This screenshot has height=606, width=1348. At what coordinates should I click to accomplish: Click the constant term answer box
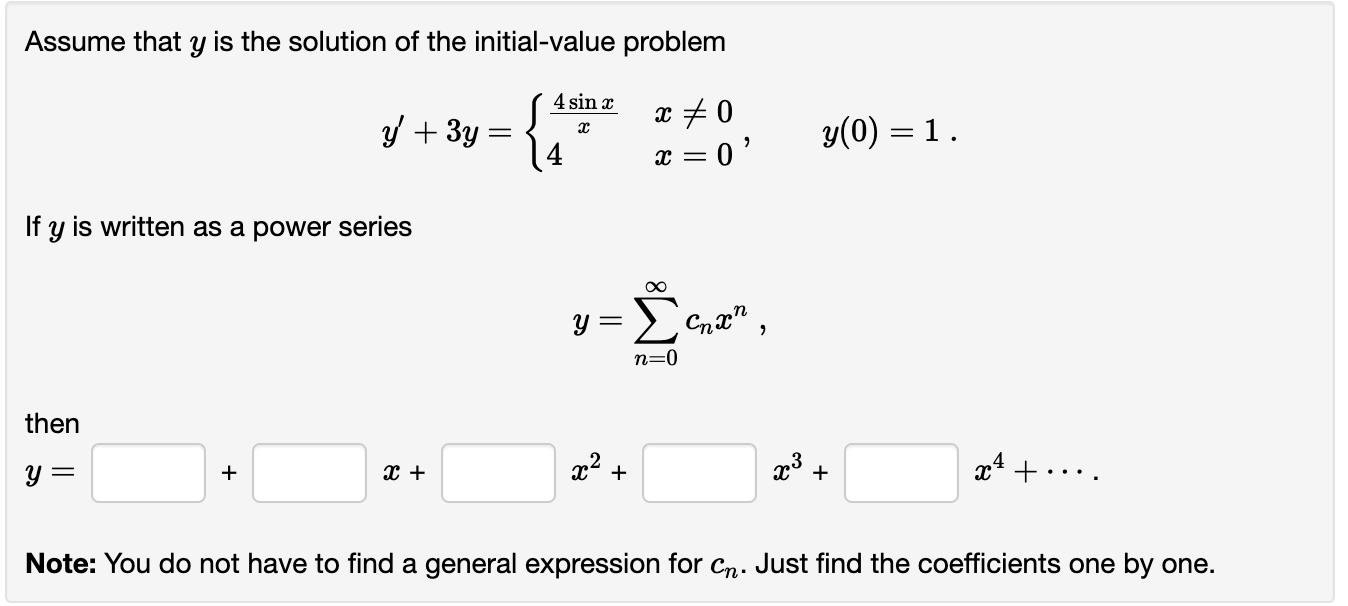tap(148, 476)
